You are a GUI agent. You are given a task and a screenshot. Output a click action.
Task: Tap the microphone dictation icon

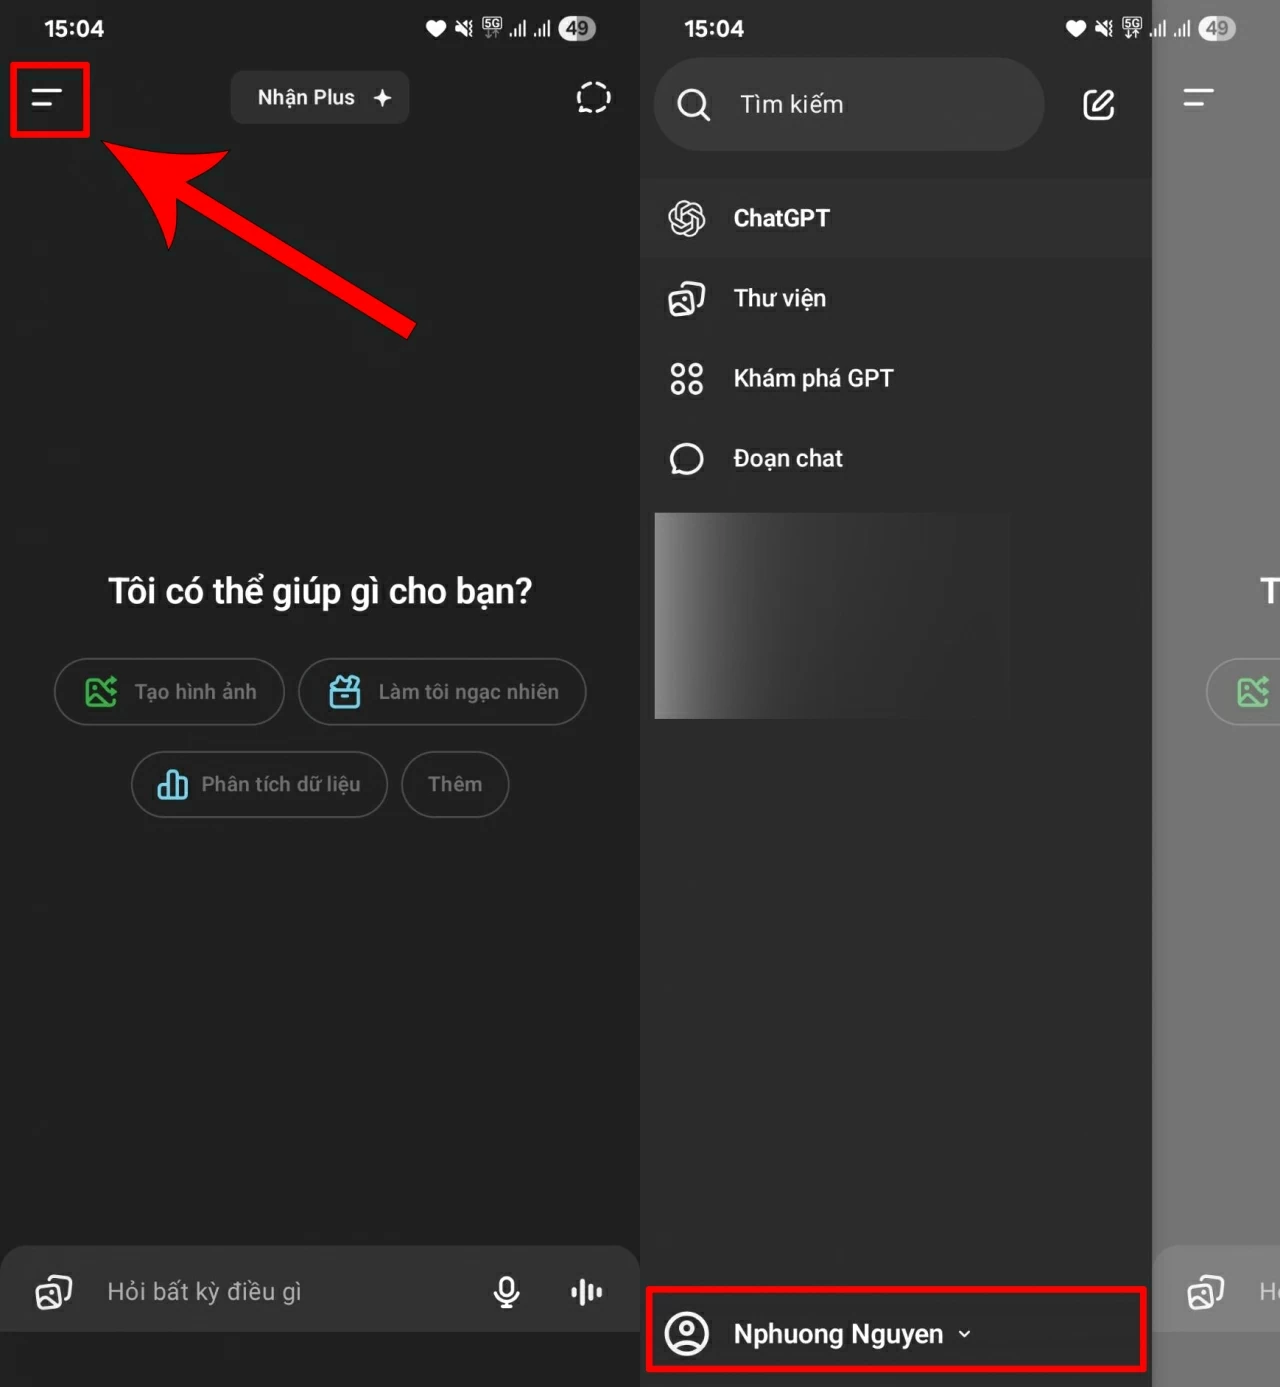(x=507, y=1292)
